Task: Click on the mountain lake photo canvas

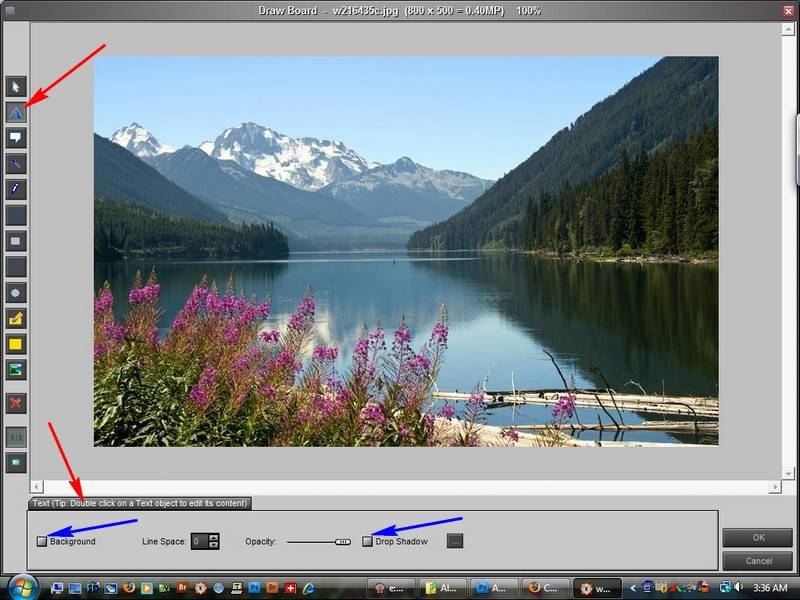Action: pos(406,251)
